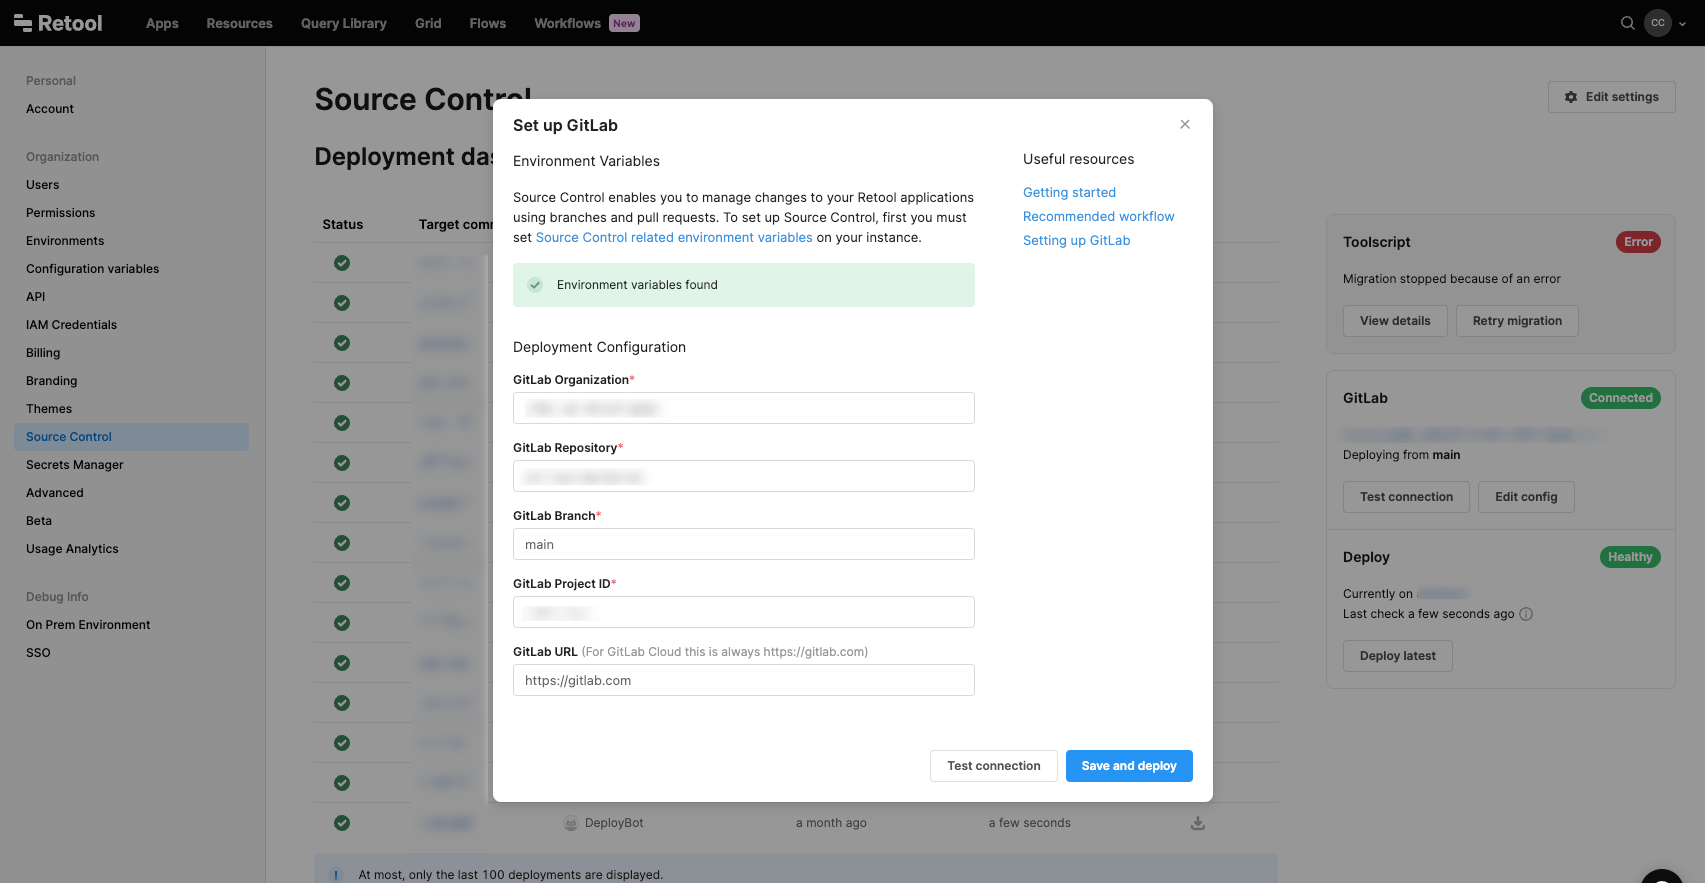Focus the GitLab Organization field
This screenshot has width=1705, height=883.
[744, 408]
